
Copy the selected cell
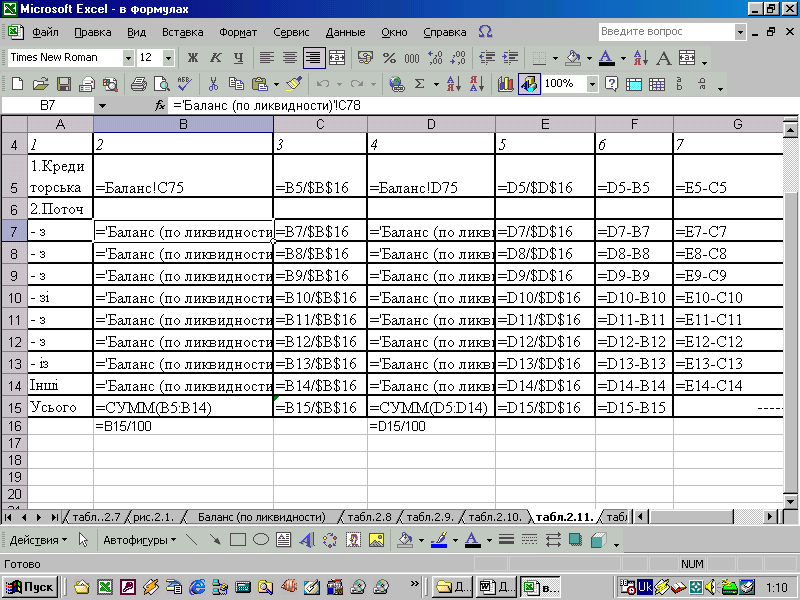pos(236,83)
